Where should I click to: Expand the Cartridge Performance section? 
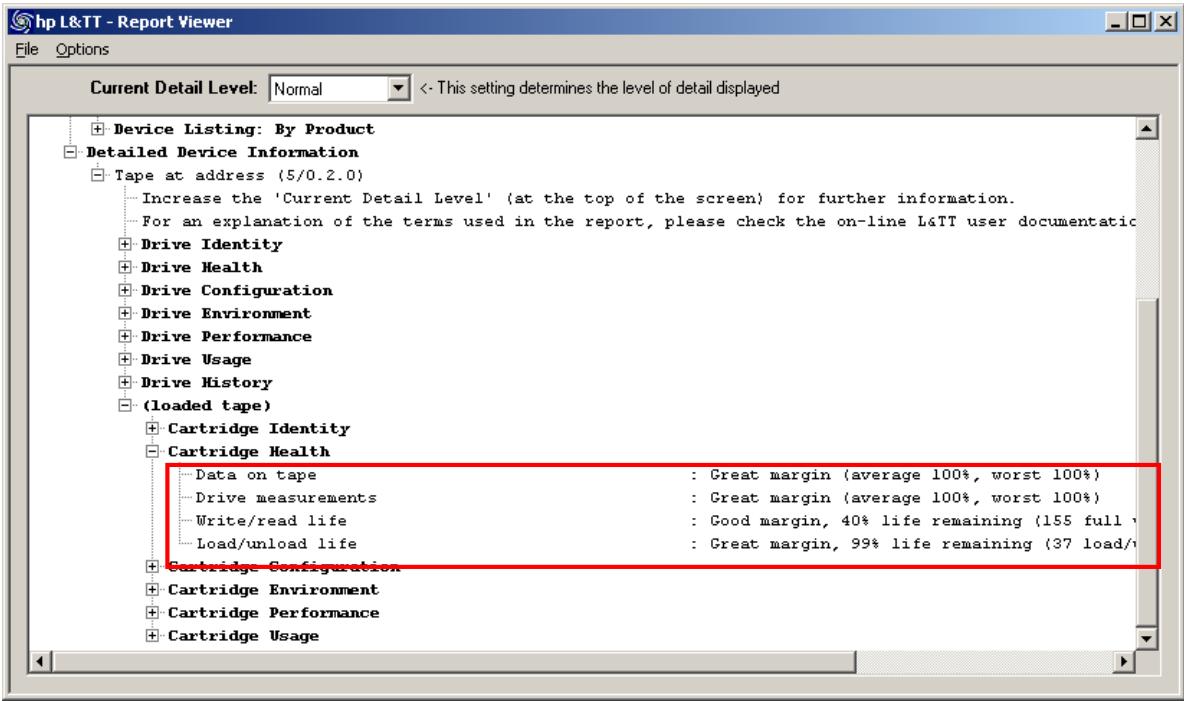(152, 613)
